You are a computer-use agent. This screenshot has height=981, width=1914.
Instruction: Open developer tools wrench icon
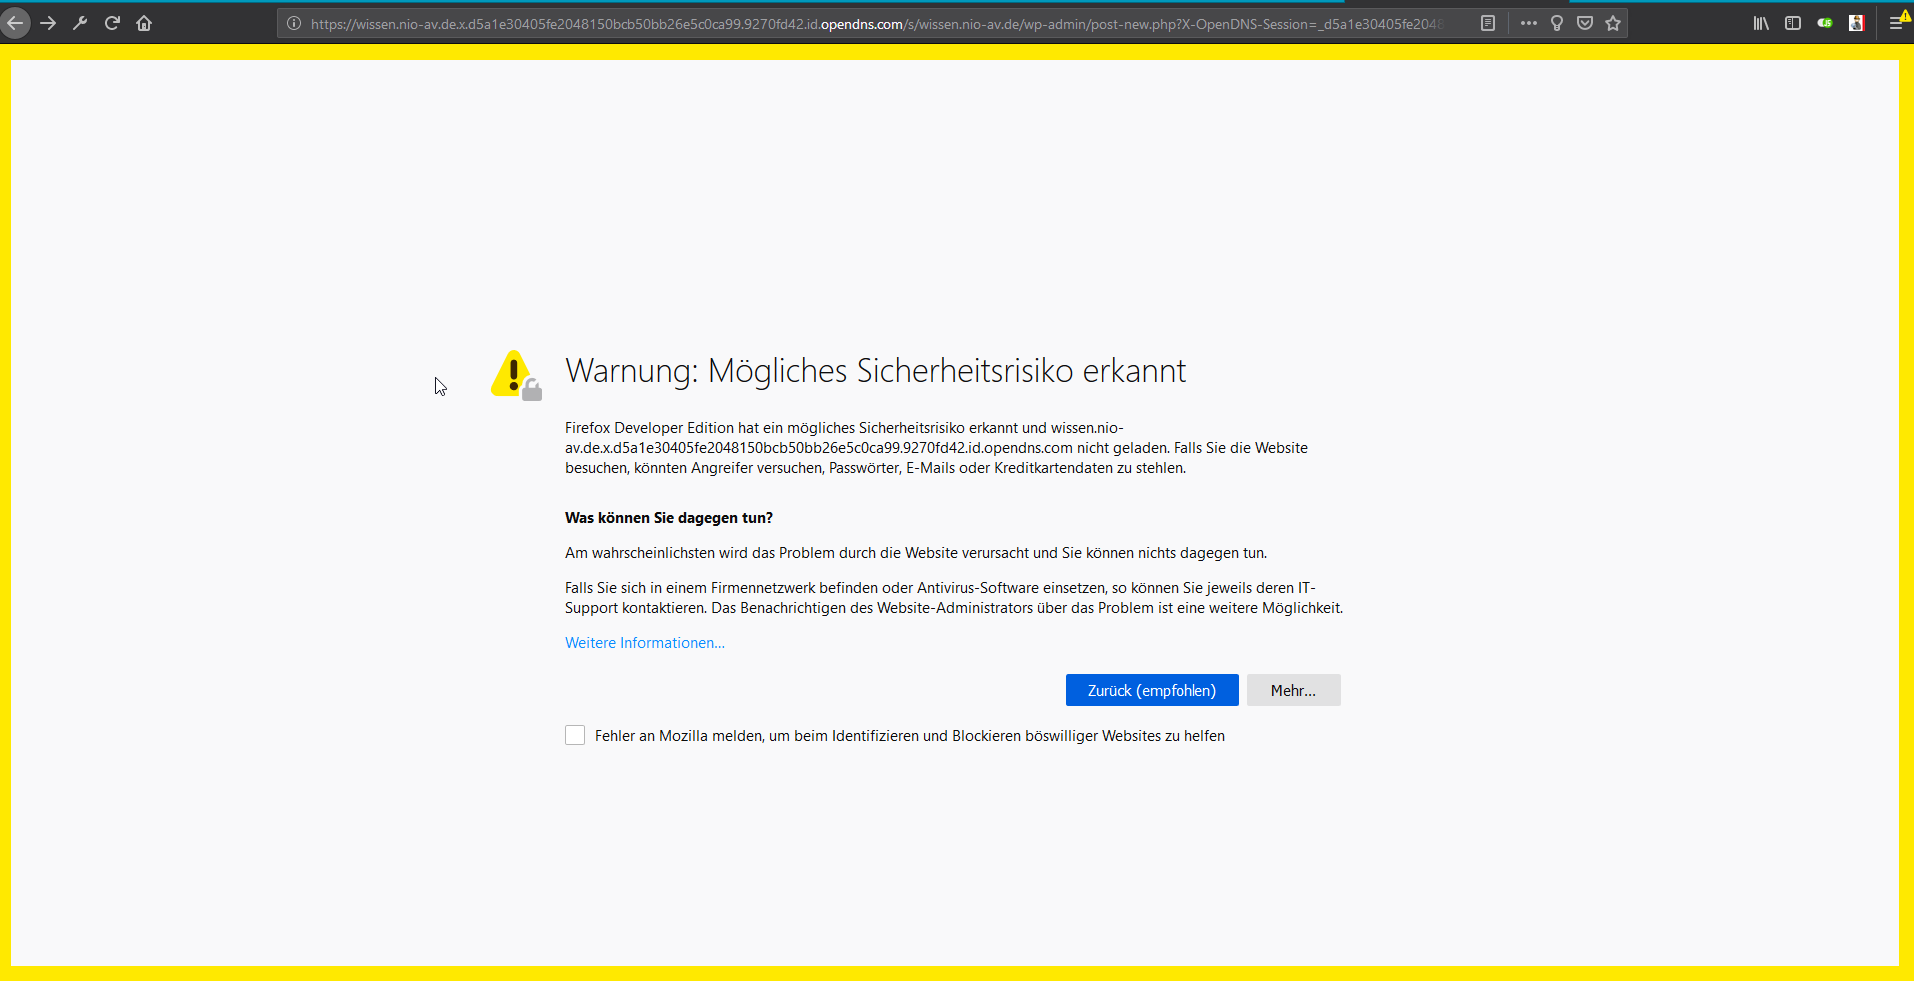80,23
